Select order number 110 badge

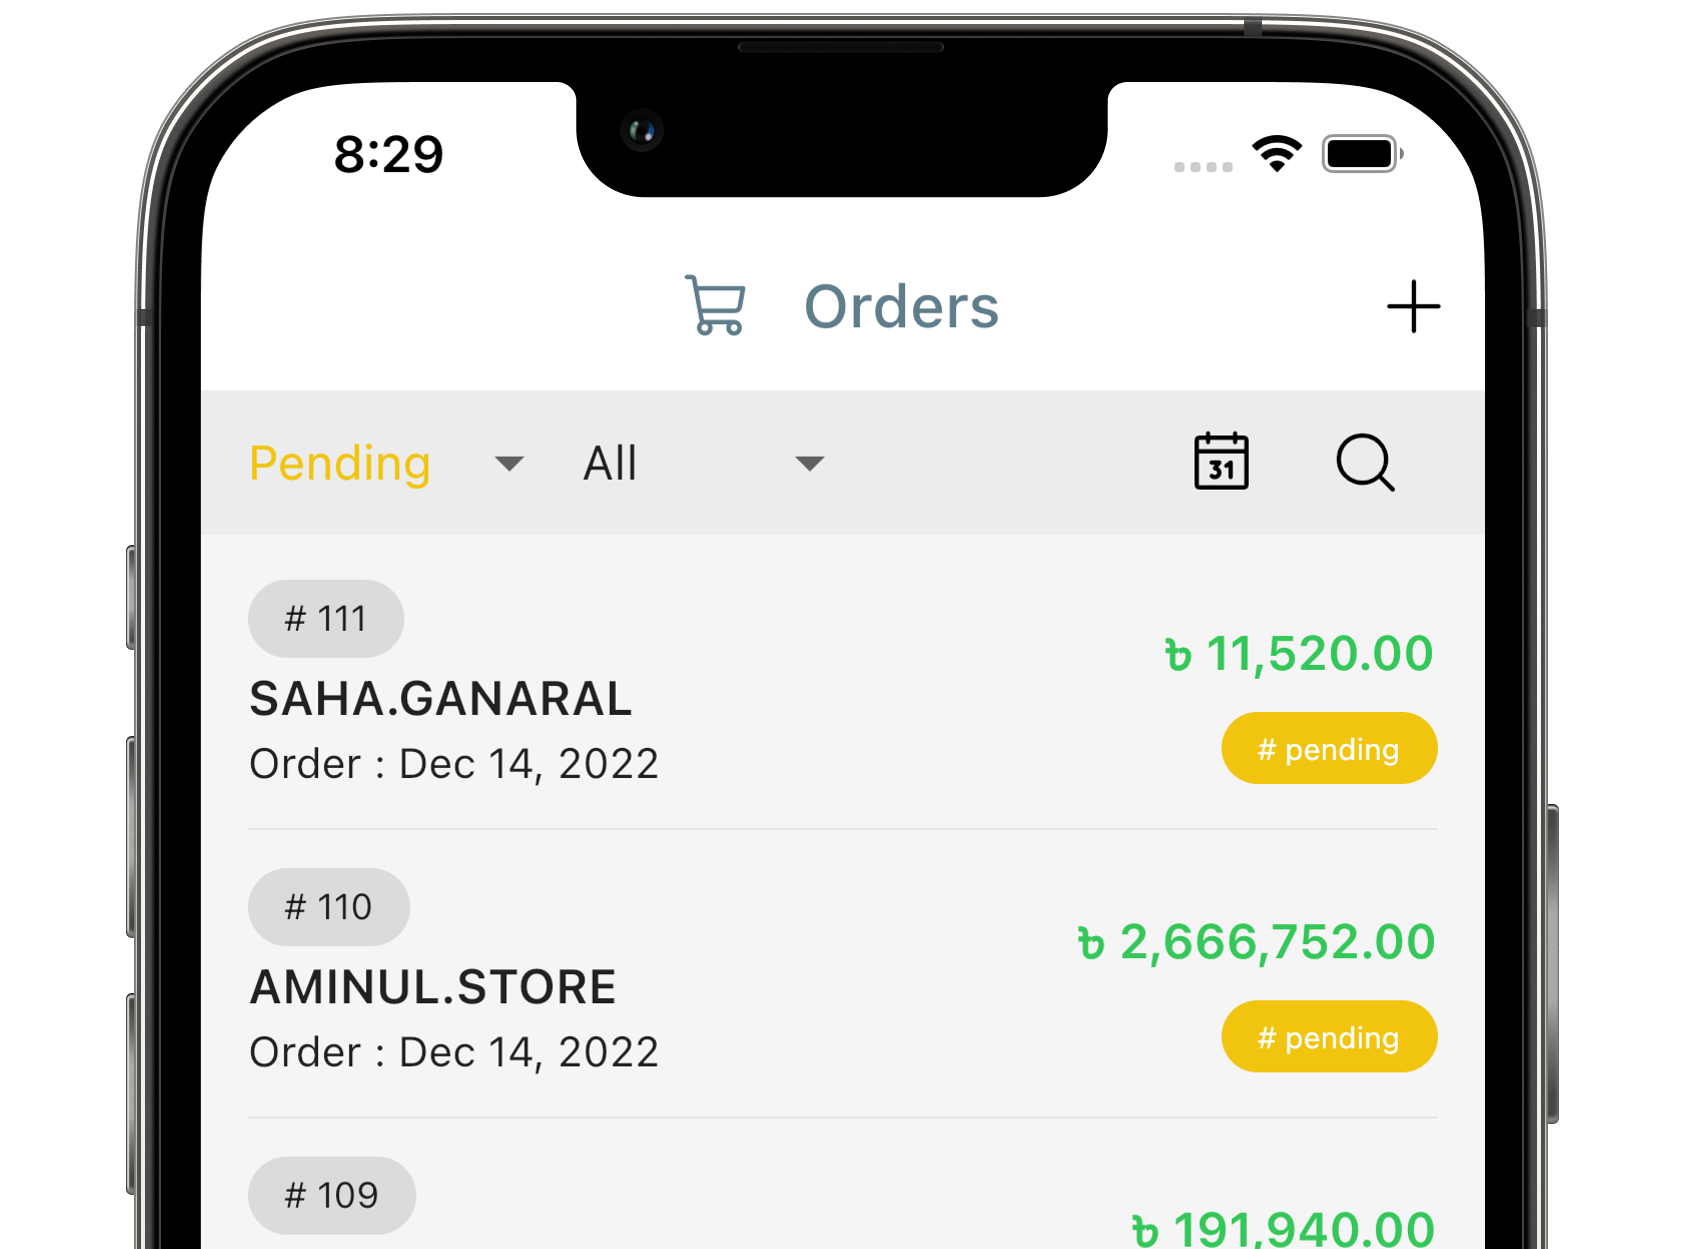click(x=328, y=907)
